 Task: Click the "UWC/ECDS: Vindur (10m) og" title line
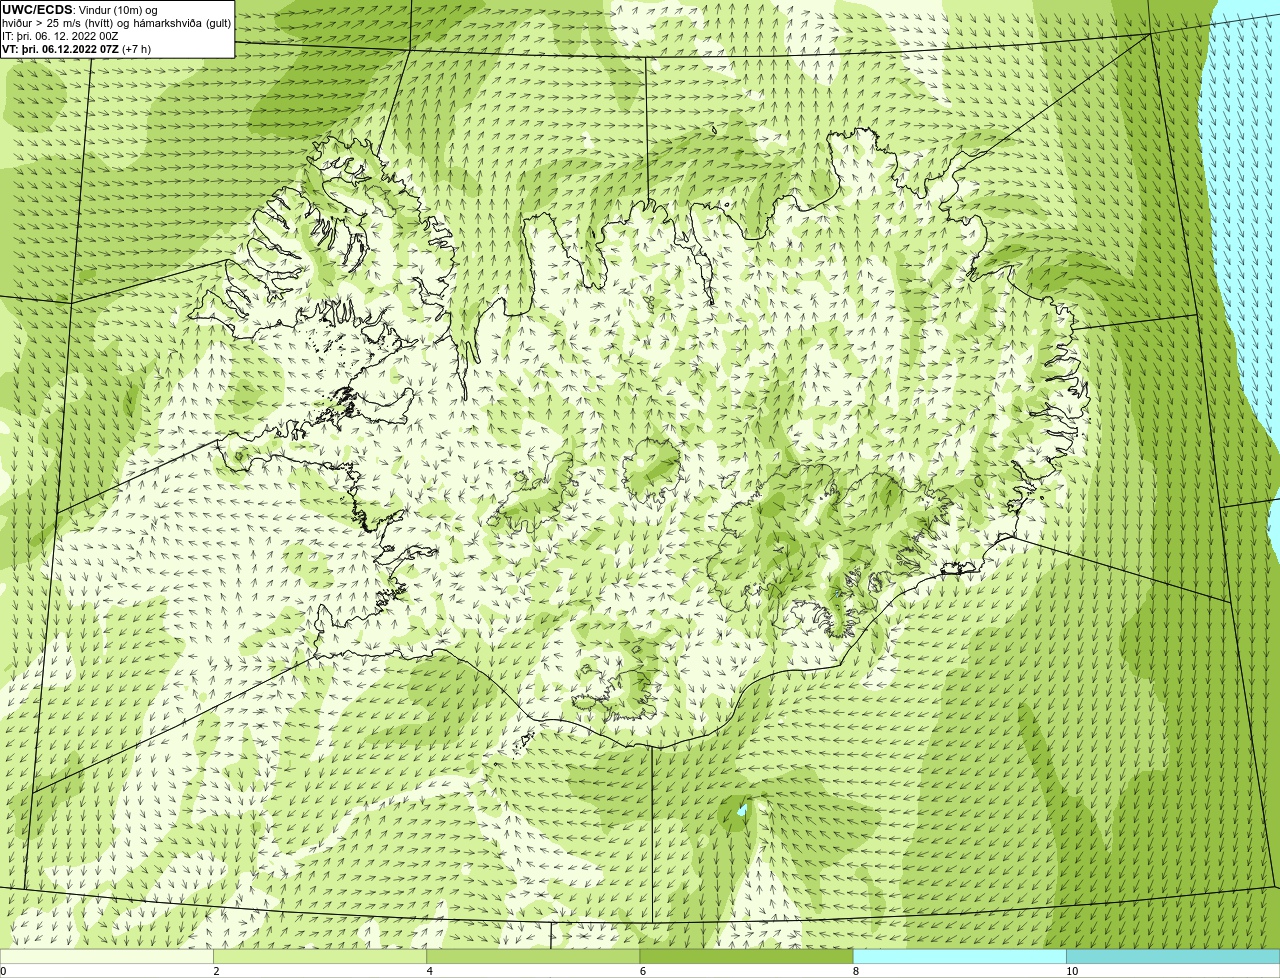pyautogui.click(x=81, y=10)
